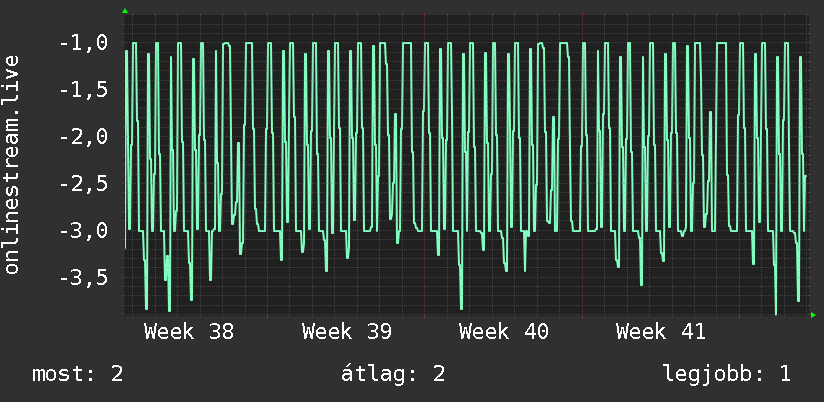This screenshot has height=402, width=824.
Task: Click the 'Week 38' axis label
Action: [x=189, y=332]
